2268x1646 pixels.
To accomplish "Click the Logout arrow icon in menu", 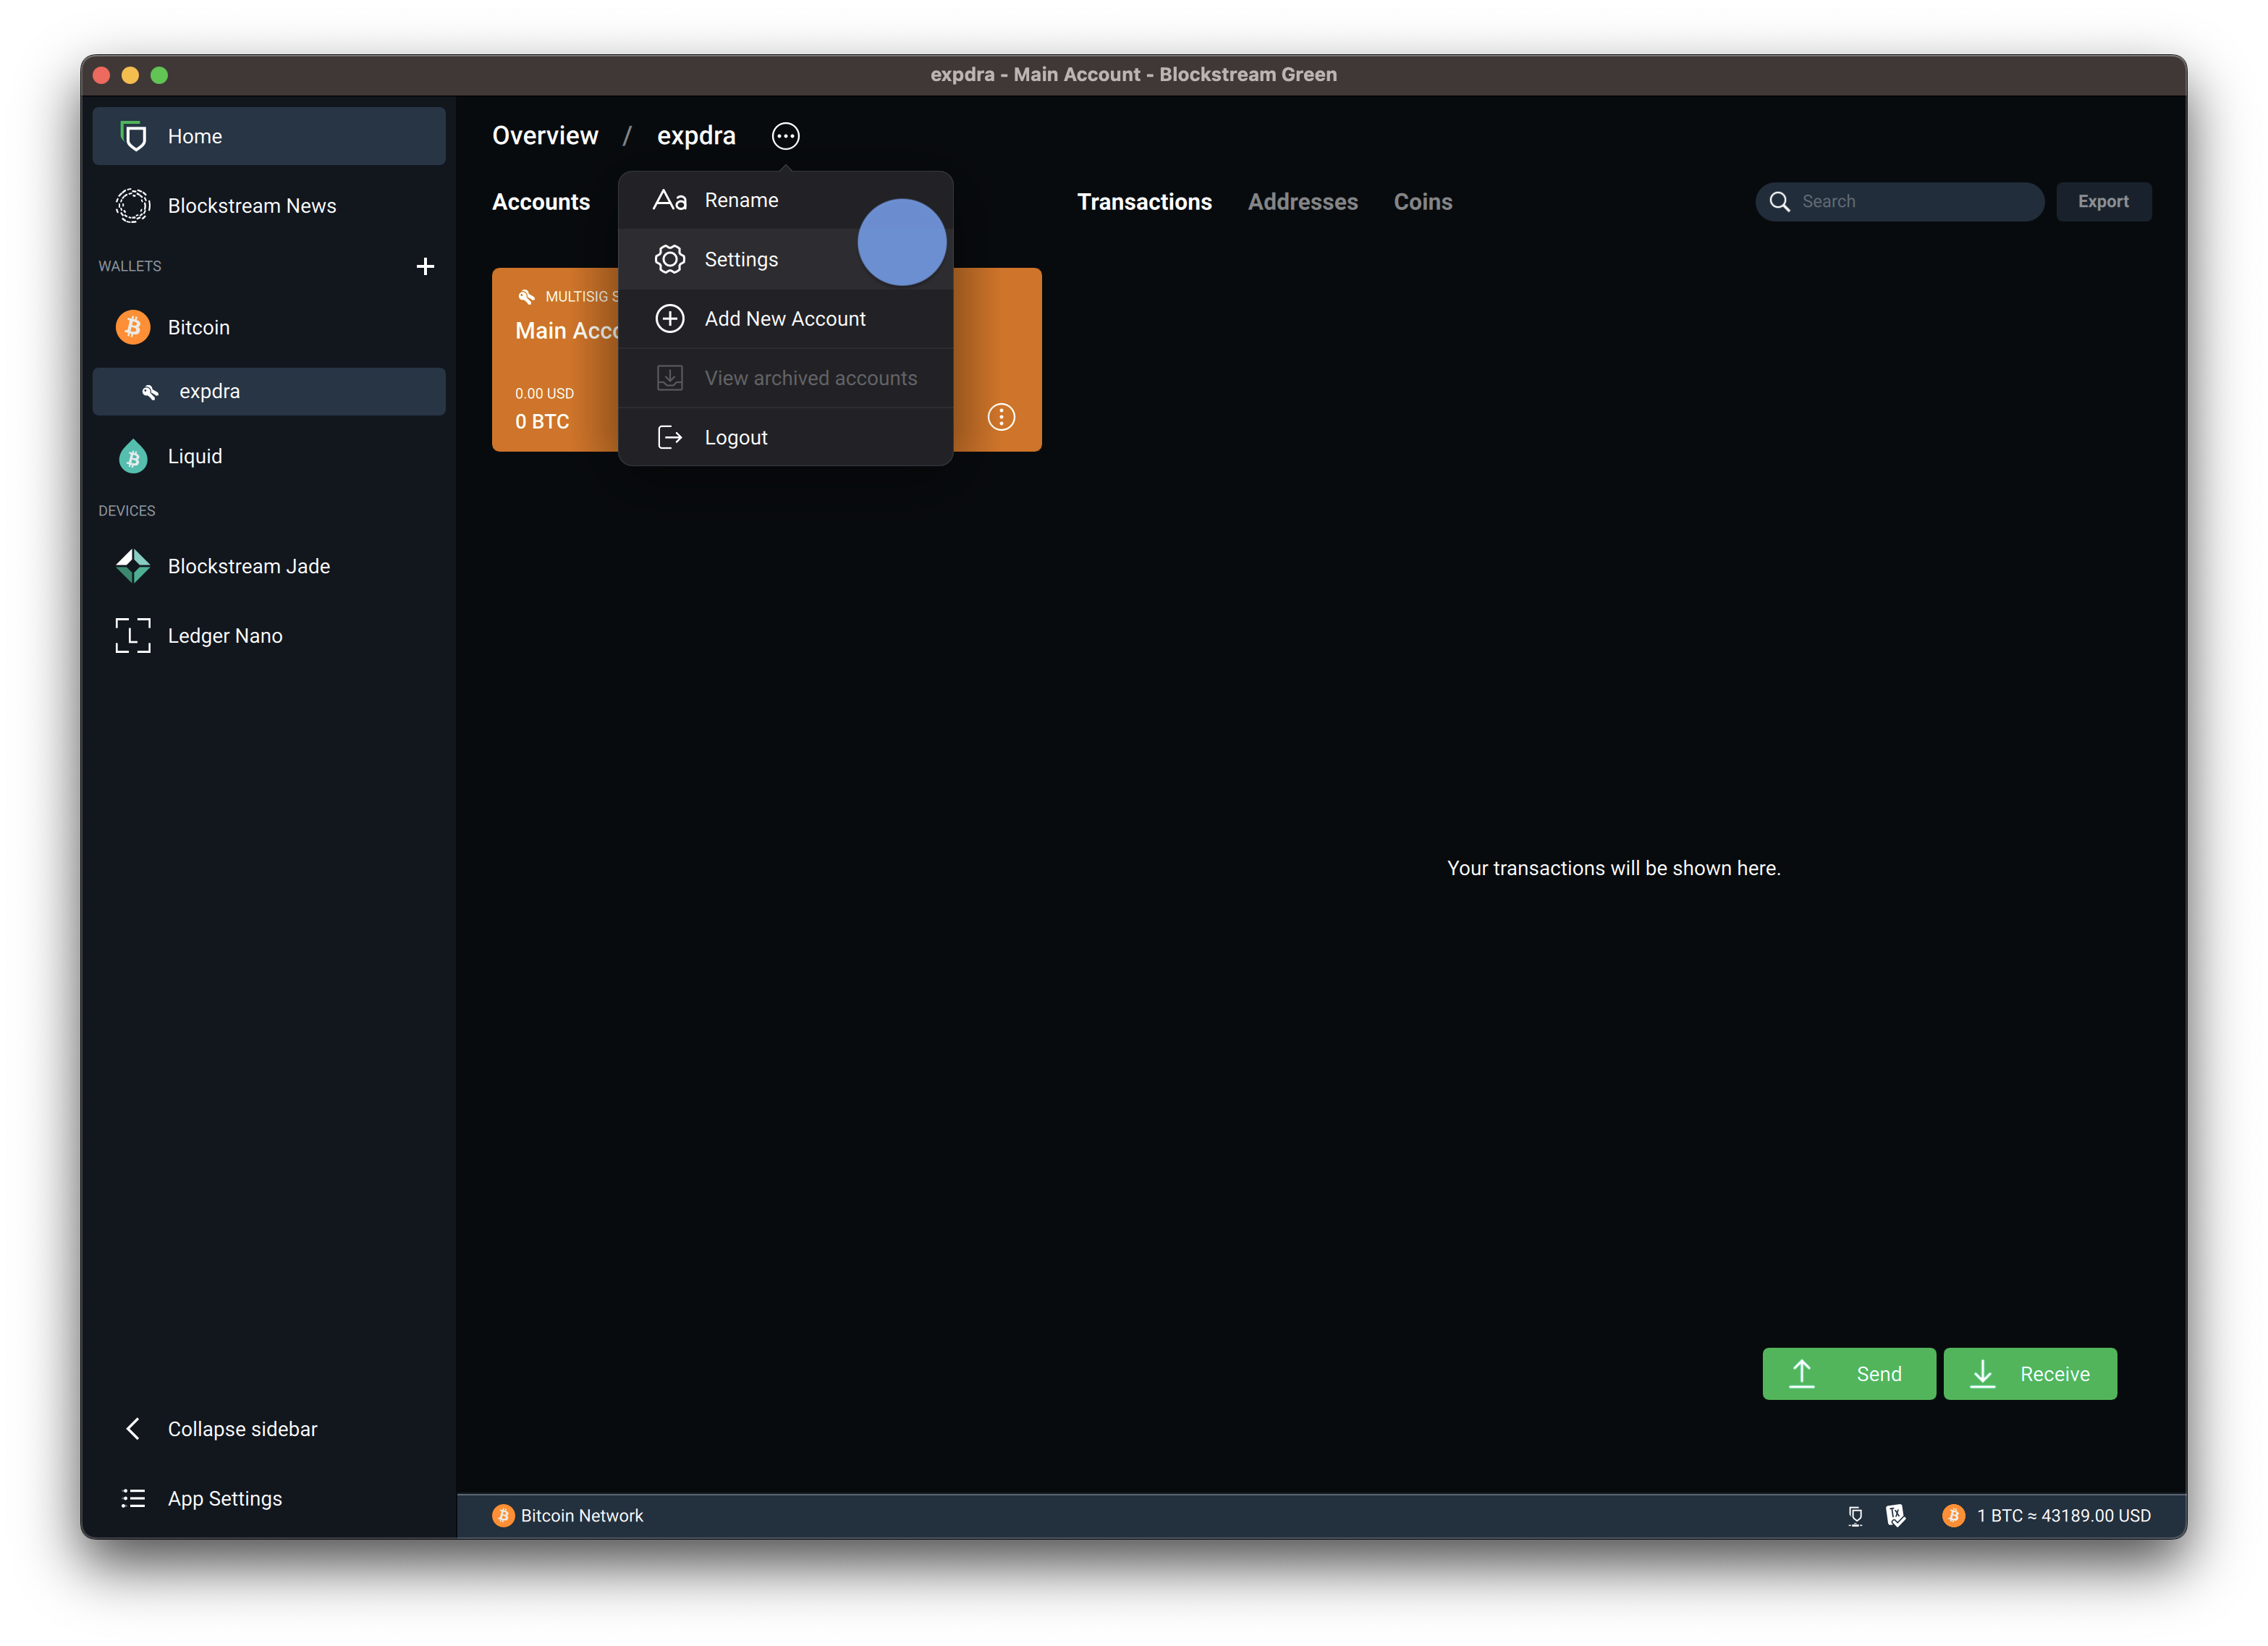I will [669, 437].
